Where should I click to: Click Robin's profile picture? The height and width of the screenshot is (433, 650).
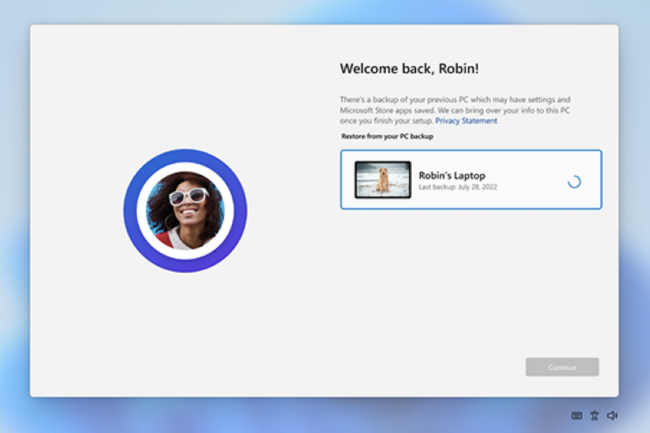click(185, 211)
